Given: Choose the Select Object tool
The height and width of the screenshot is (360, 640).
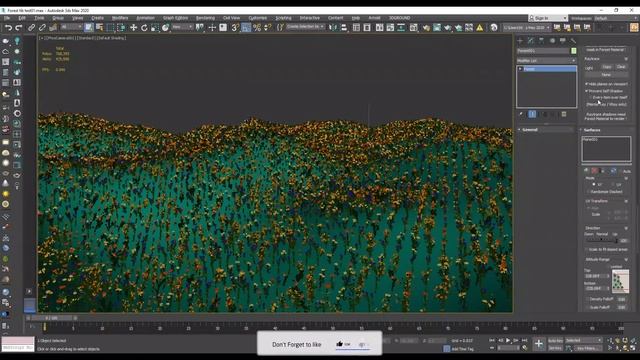Looking at the screenshot, I should point(89,28).
